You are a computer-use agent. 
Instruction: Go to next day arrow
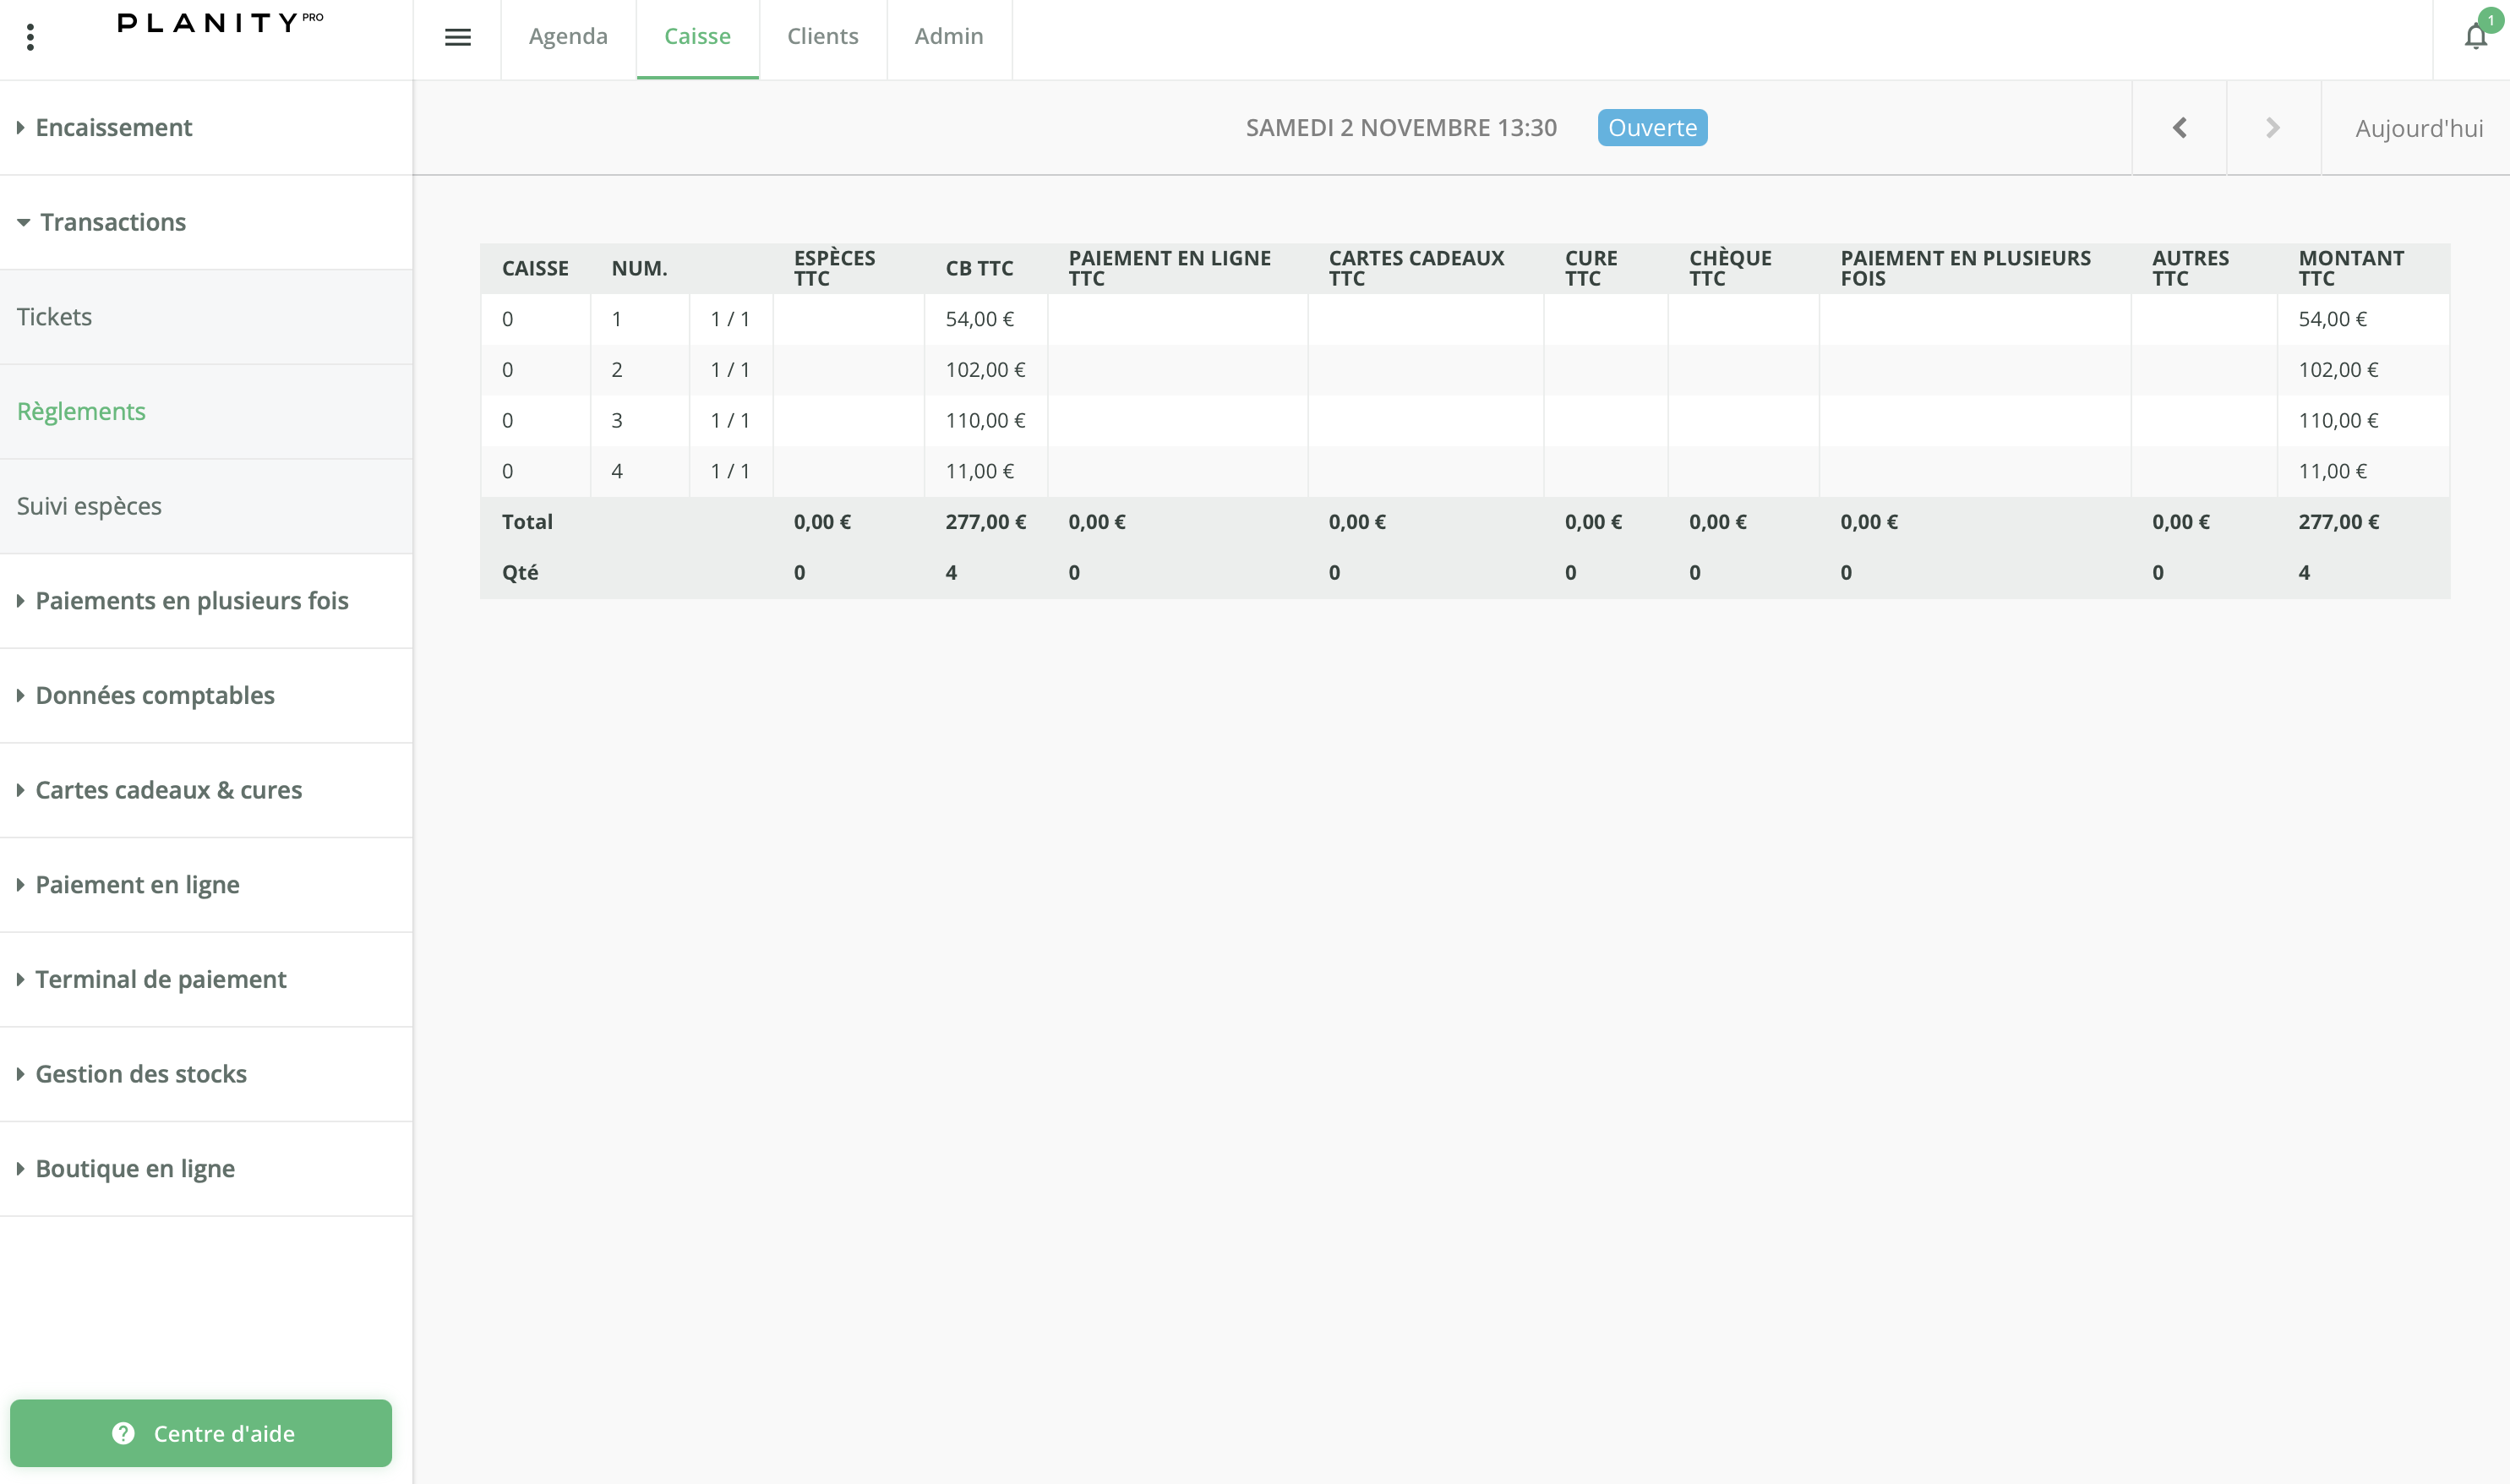(2272, 128)
